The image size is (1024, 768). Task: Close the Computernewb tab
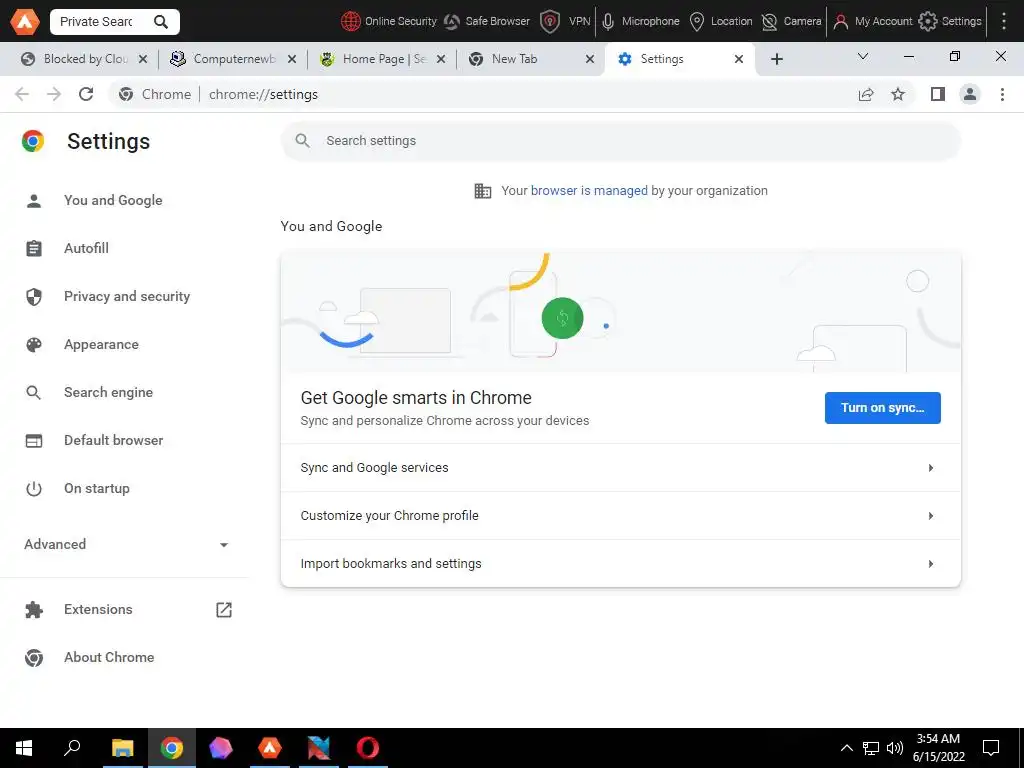tap(292, 59)
